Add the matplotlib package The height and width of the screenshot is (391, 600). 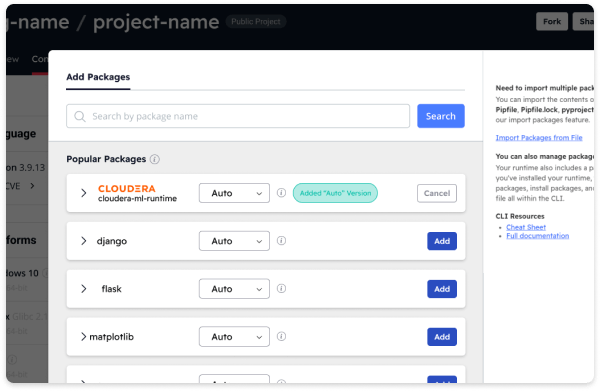442,337
